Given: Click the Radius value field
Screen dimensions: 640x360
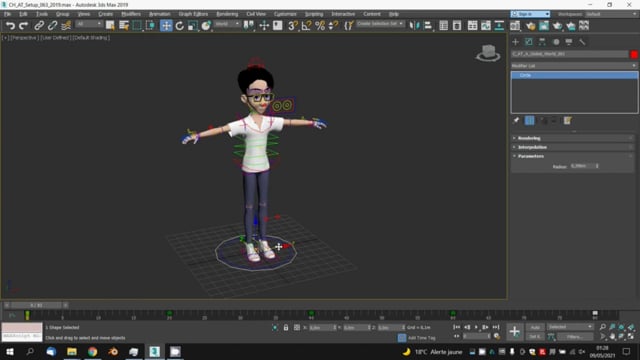Looking at the screenshot, I should click(x=582, y=166).
